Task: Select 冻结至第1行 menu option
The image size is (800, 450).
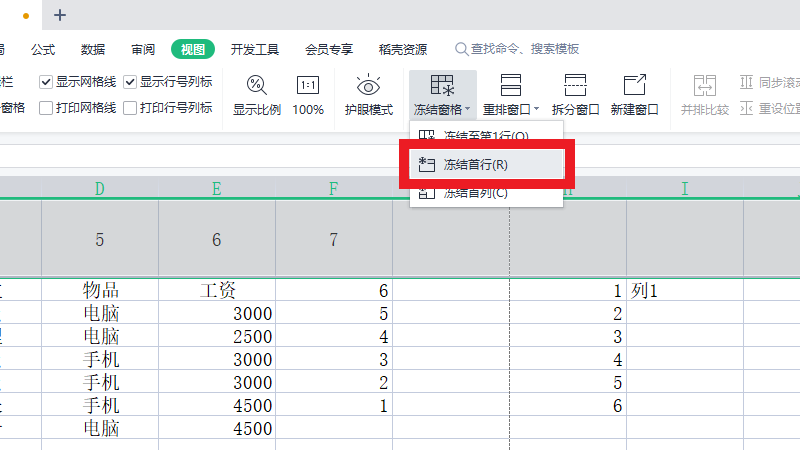Action: (x=486, y=136)
